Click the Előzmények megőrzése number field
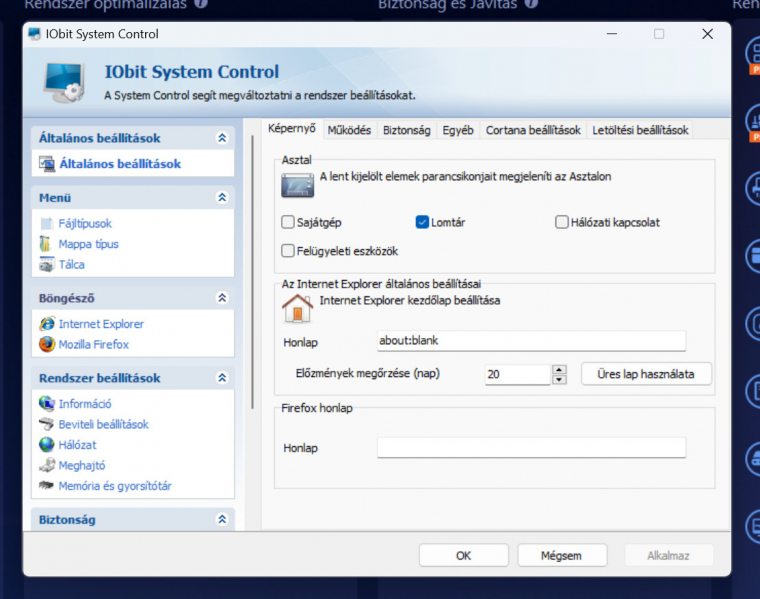This screenshot has width=760, height=599. pyautogui.click(x=517, y=374)
